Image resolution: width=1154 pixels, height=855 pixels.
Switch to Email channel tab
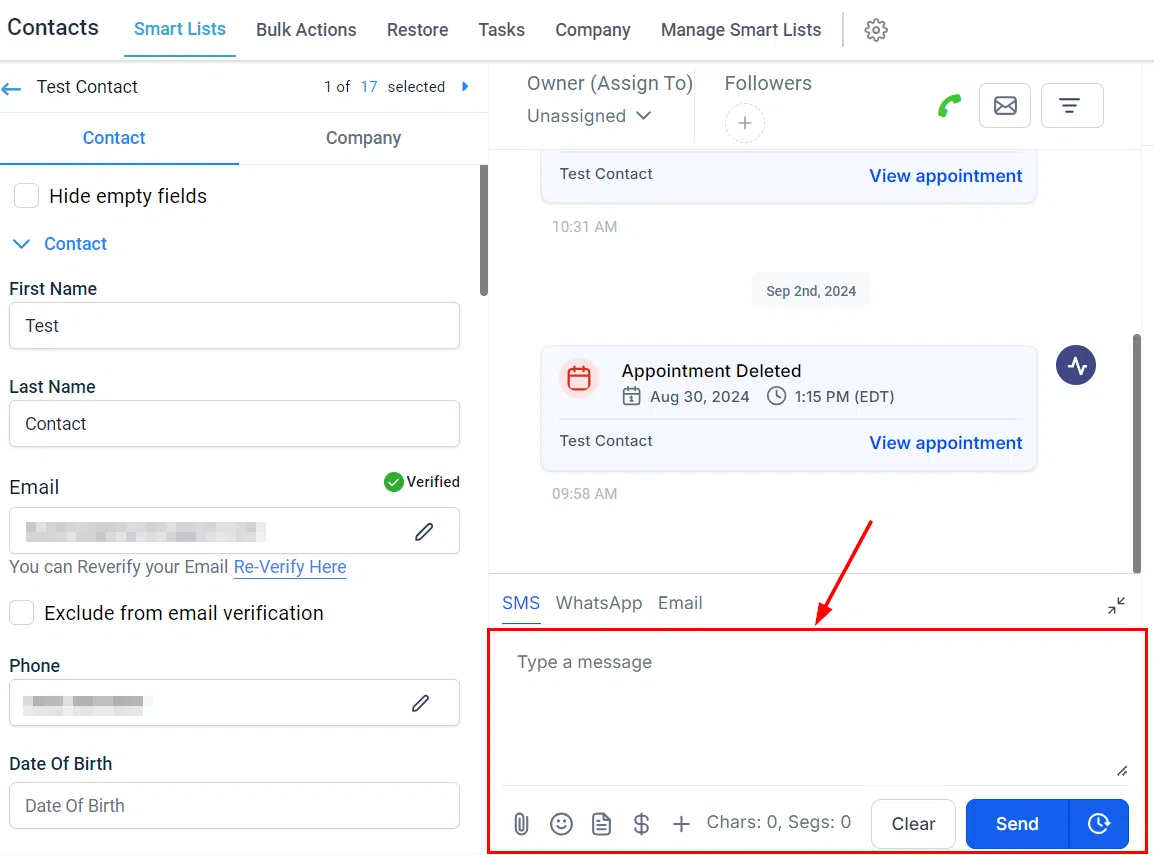click(x=680, y=603)
